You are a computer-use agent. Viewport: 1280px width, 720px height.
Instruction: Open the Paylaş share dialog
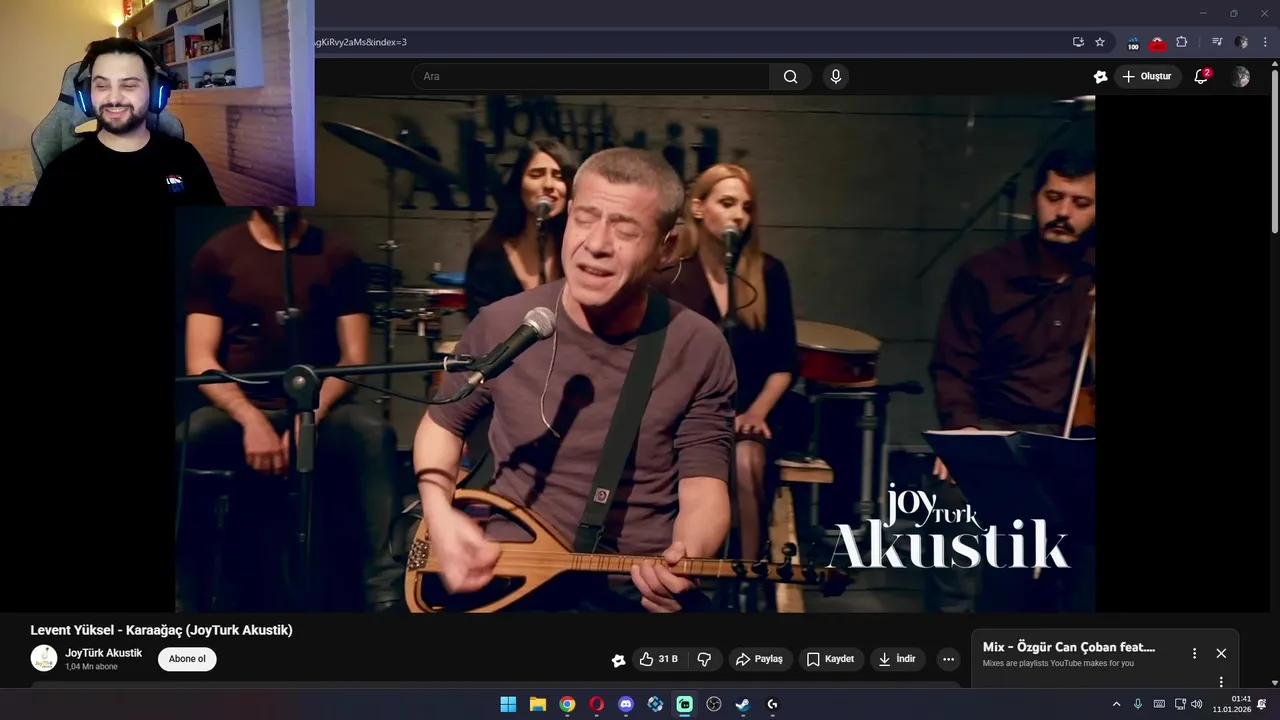[x=759, y=659]
